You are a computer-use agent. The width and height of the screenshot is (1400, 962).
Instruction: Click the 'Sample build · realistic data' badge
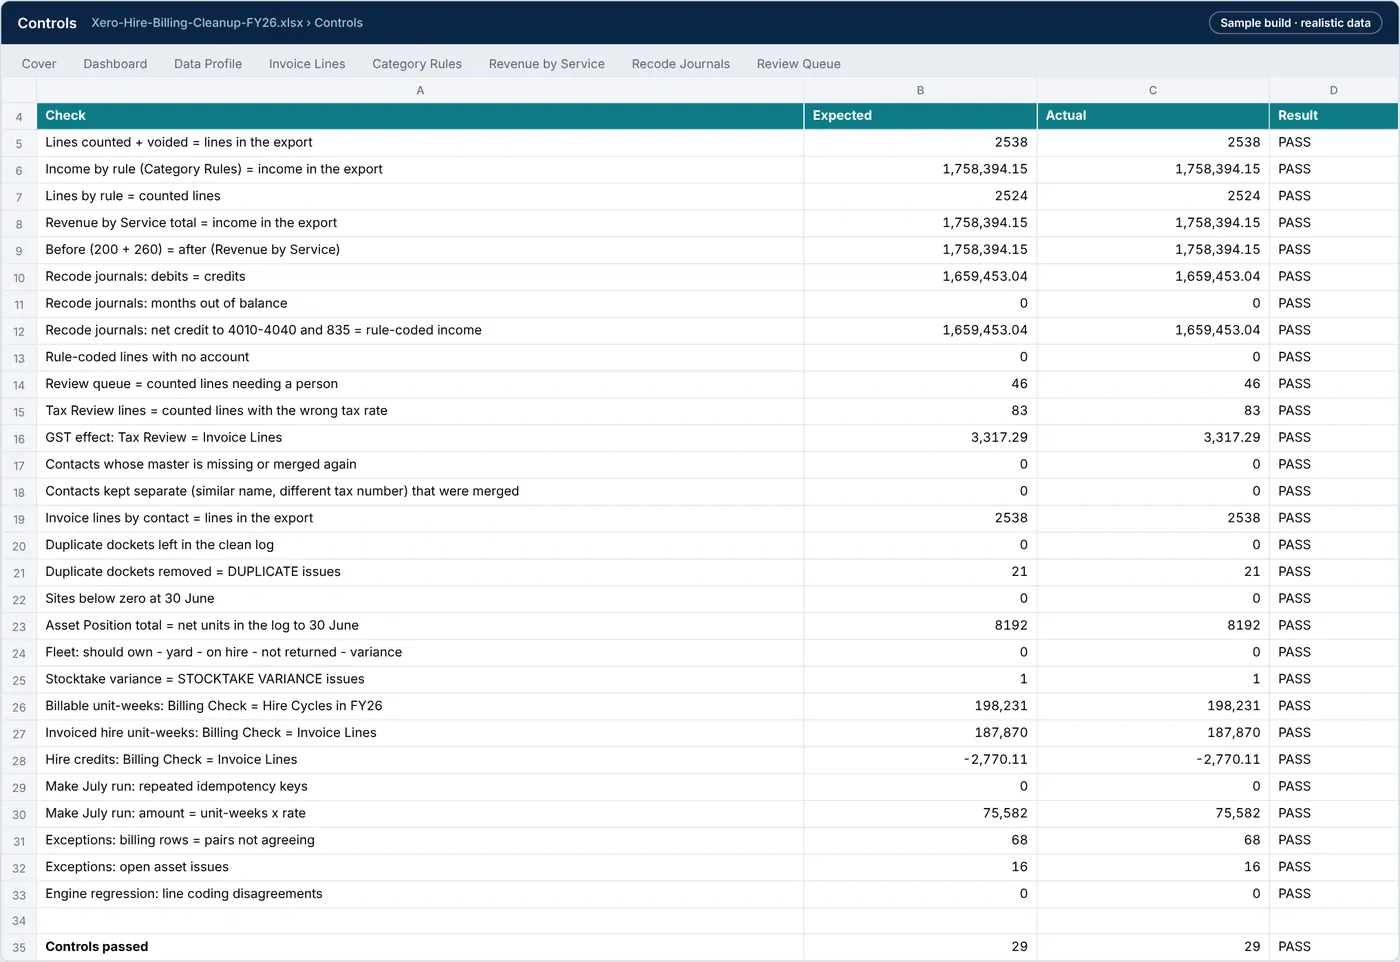[x=1295, y=23]
